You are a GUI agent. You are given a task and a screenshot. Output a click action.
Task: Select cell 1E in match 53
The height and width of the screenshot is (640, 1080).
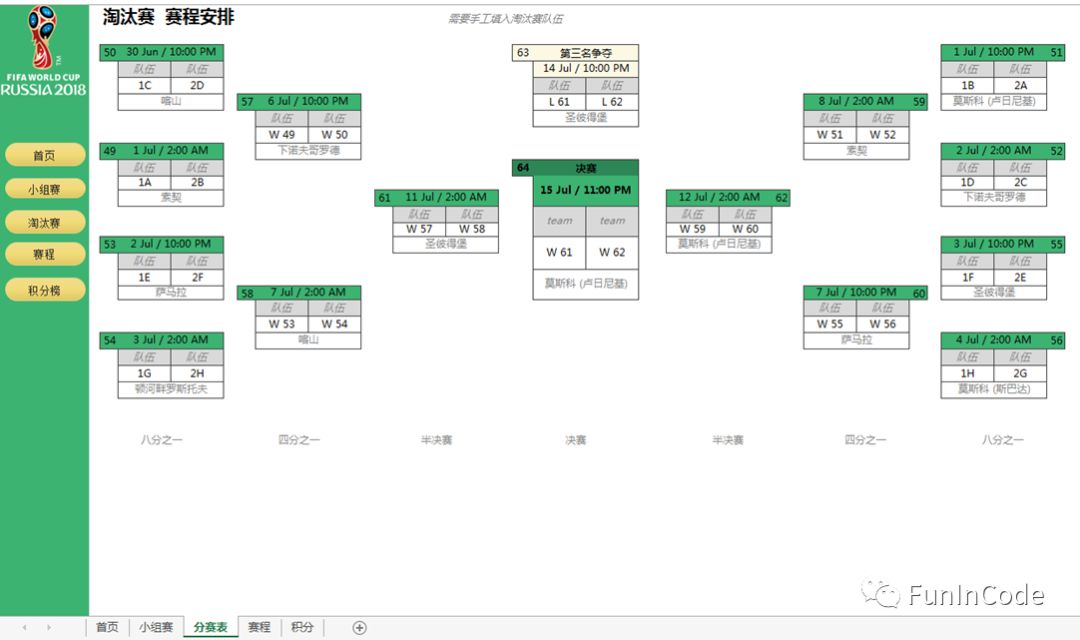point(145,277)
